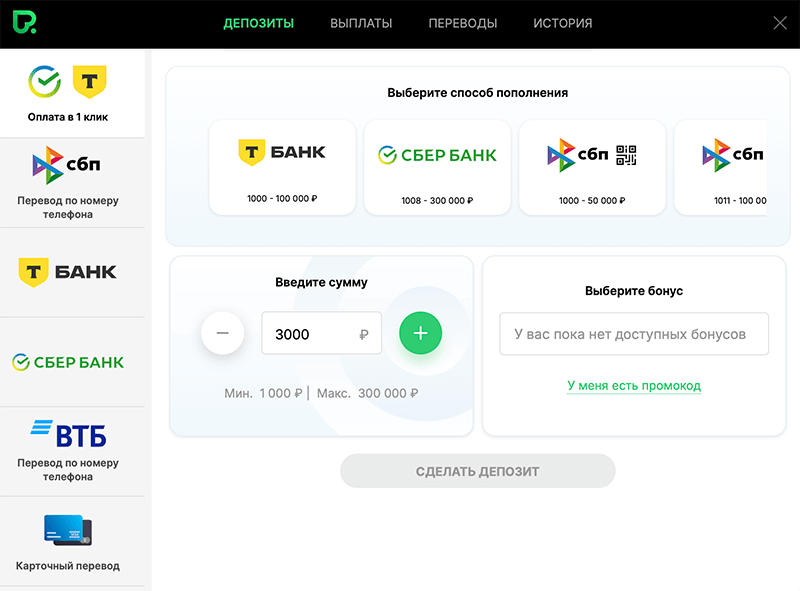This screenshot has width=800, height=591.
Task: Click the У меня есть промокод link
Action: (634, 386)
